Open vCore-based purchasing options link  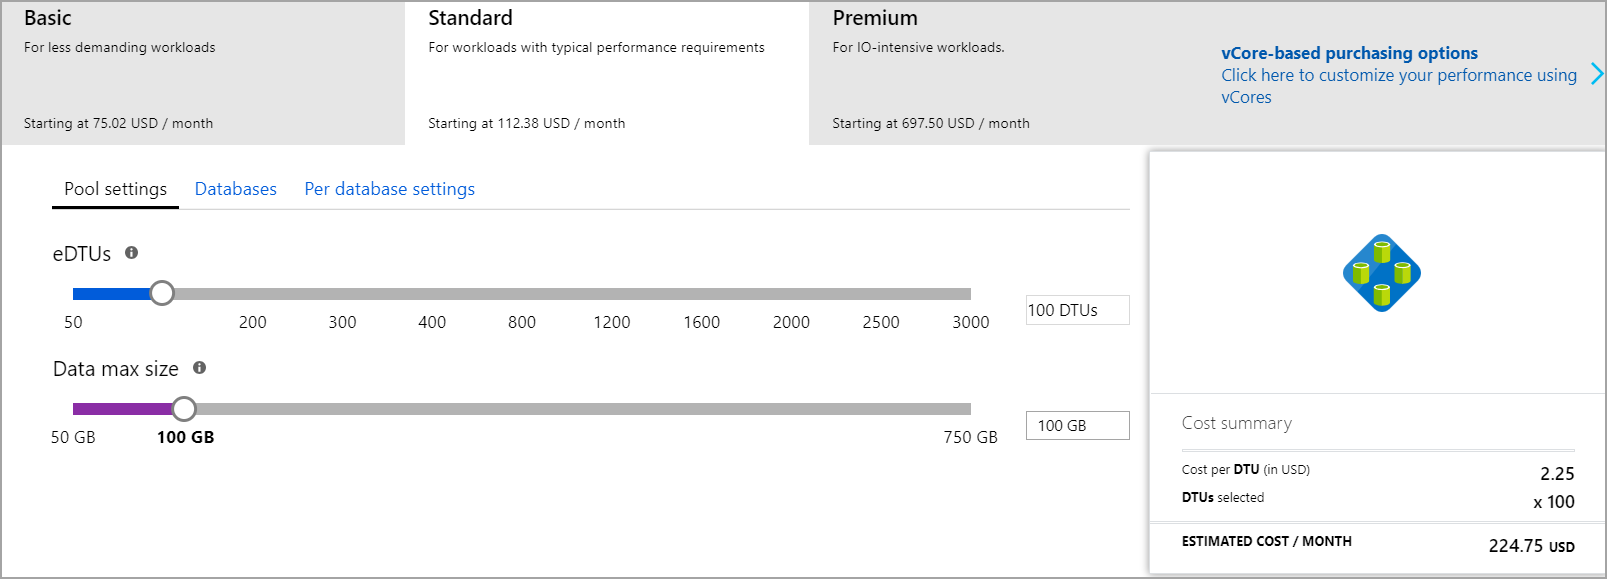pyautogui.click(x=1349, y=53)
